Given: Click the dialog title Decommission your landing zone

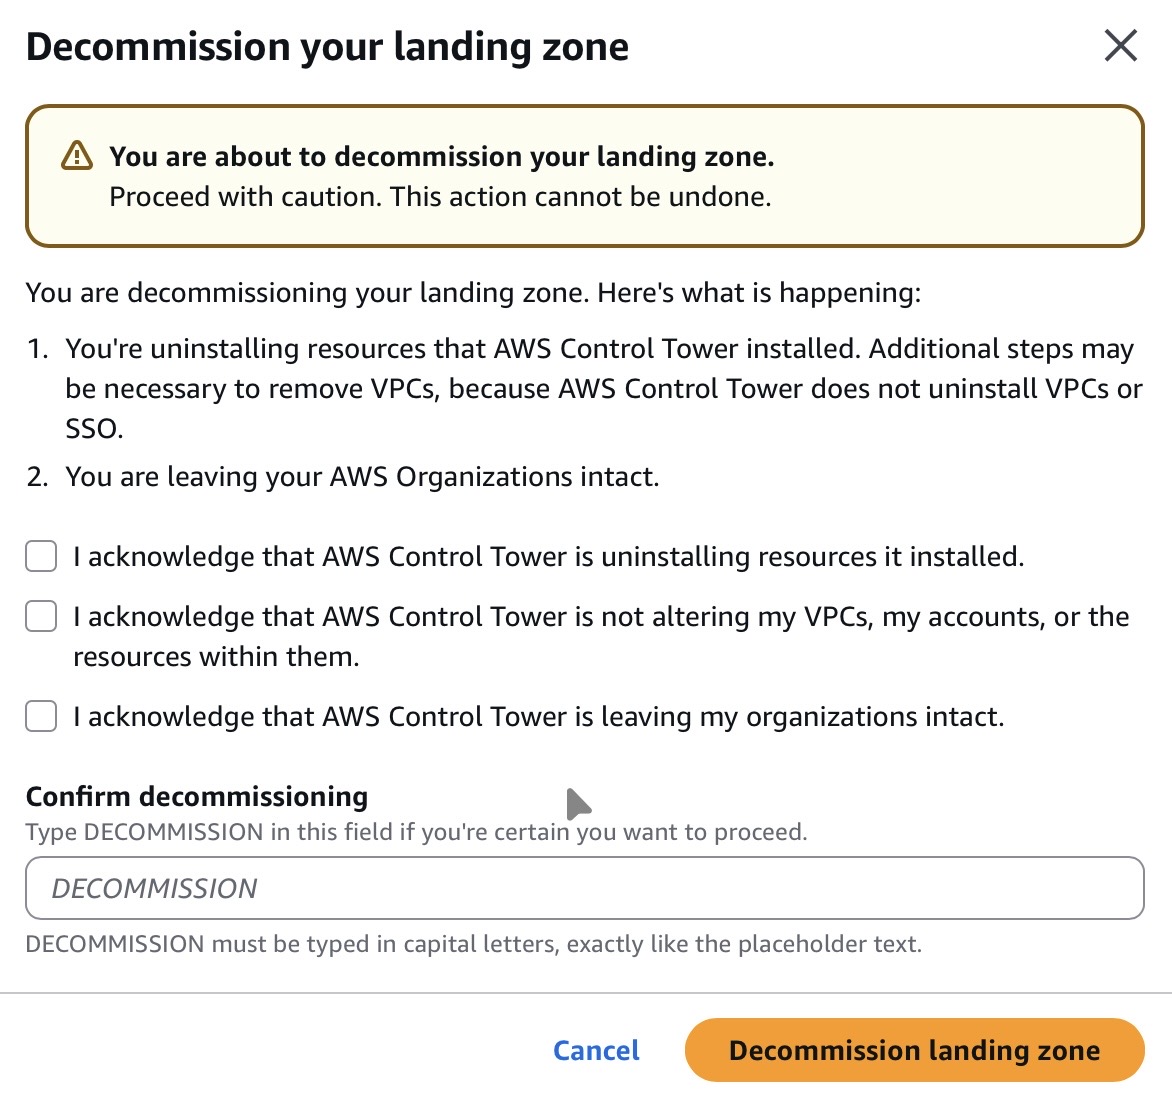Looking at the screenshot, I should [x=328, y=46].
